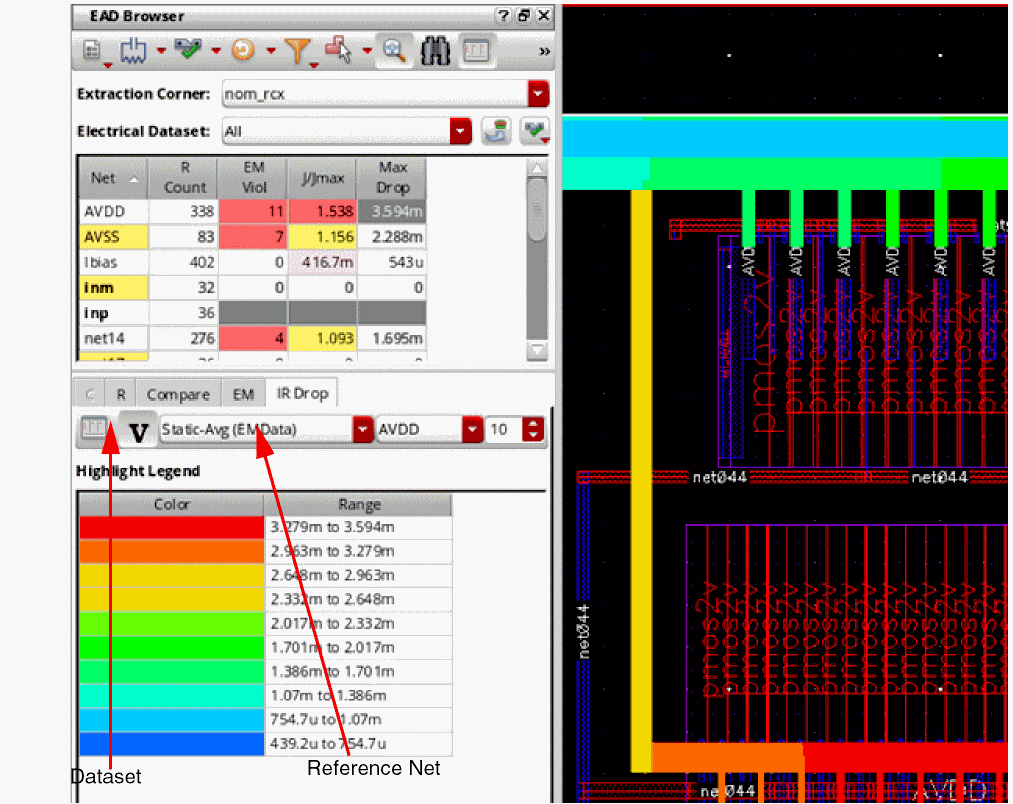Open the Electrical Dataset dropdown
This screenshot has height=804, width=1013.
coord(460,131)
